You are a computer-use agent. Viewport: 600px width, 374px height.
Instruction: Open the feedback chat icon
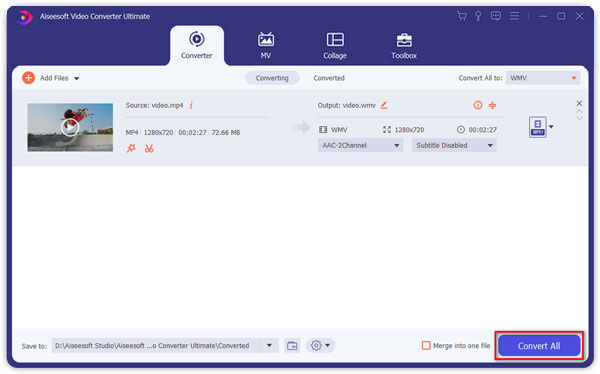tap(496, 16)
